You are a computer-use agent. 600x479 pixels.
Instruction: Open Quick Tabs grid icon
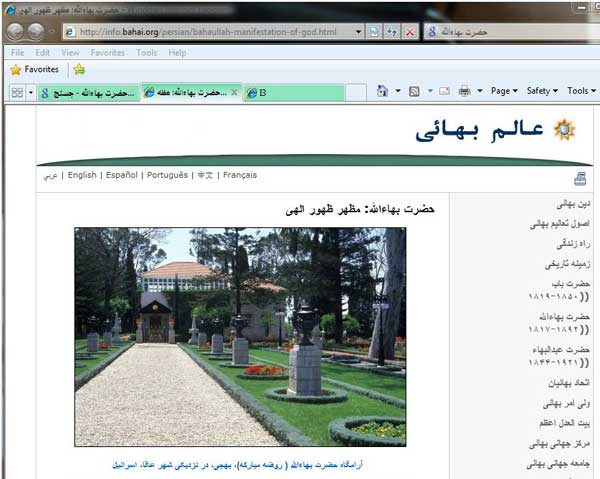pos(17,92)
